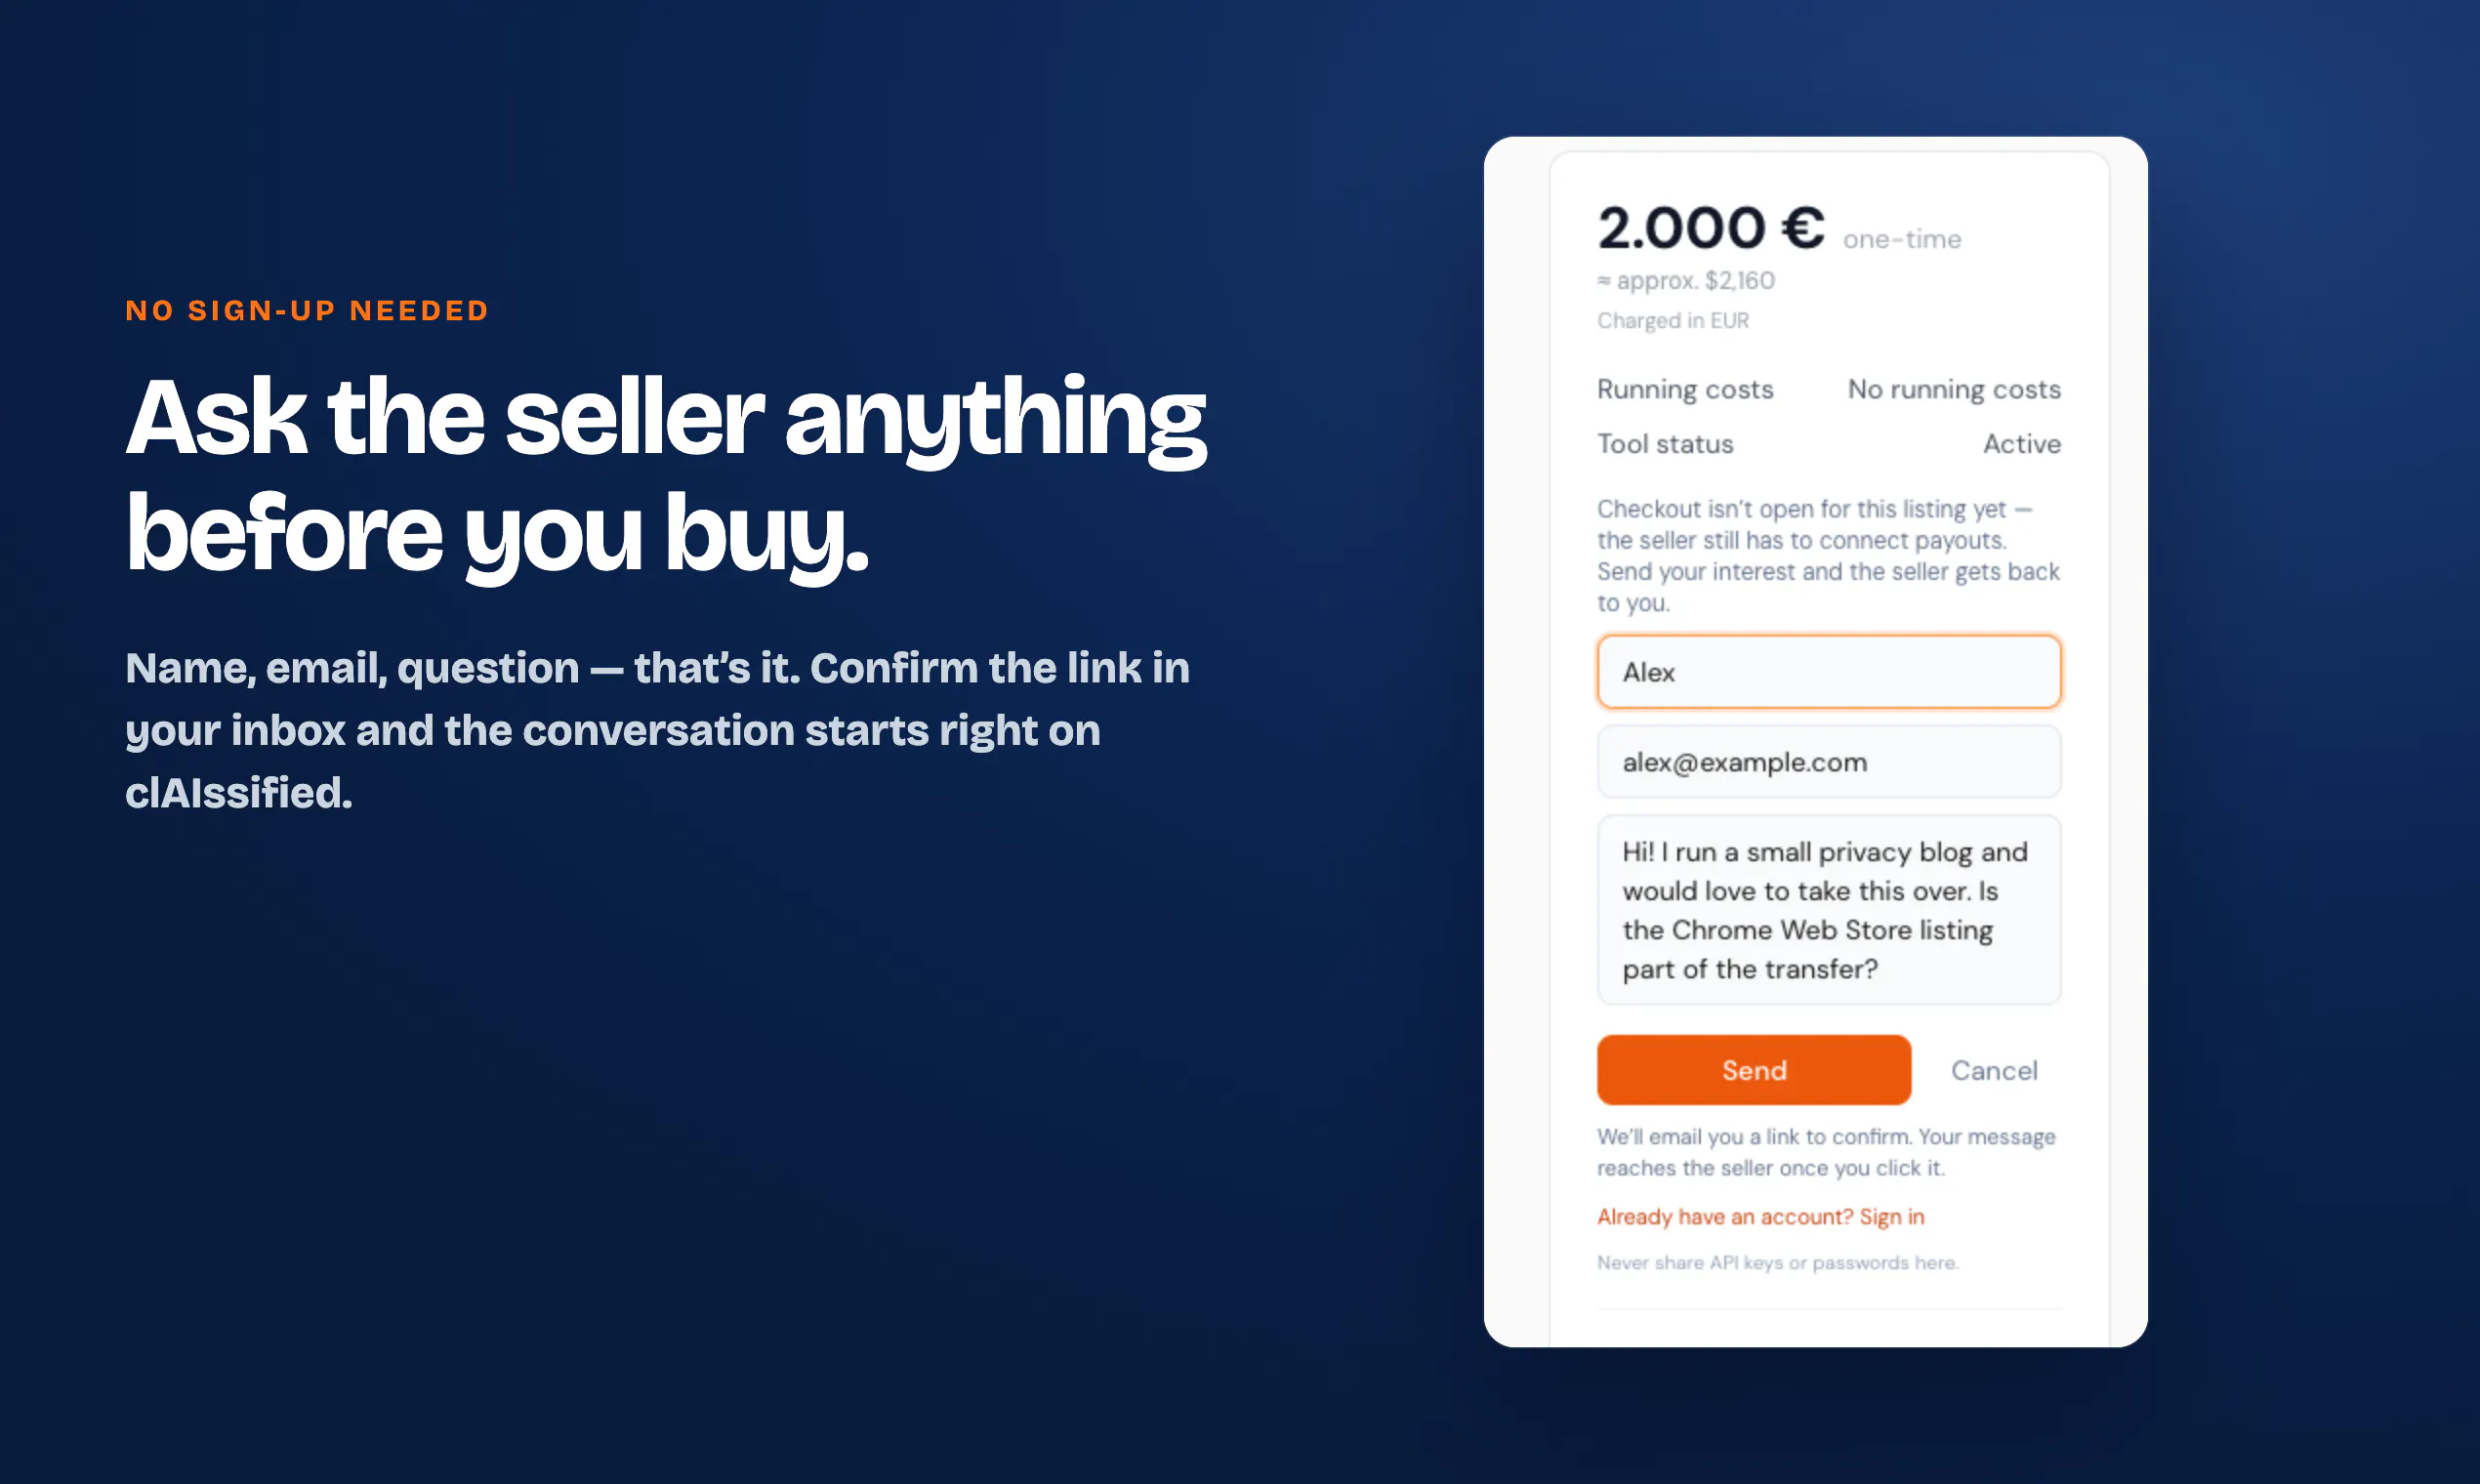
Task: Click the No running costs value
Action: pos(1954,389)
